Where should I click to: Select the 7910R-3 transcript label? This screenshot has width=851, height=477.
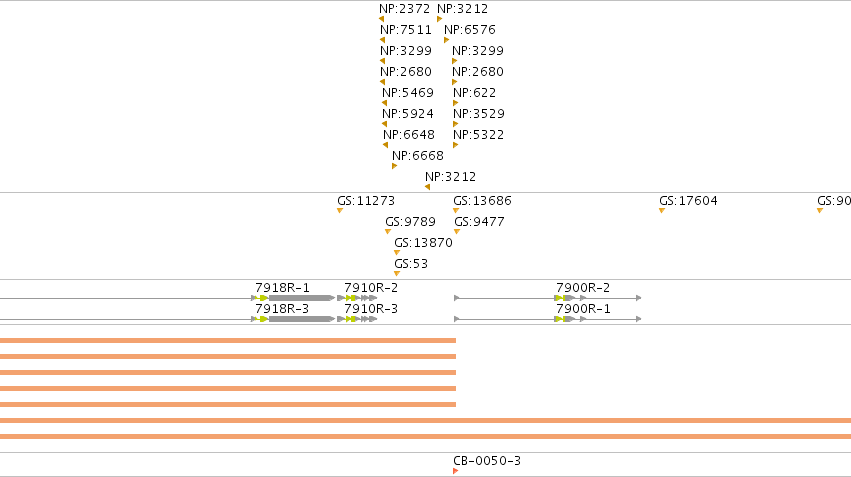point(371,309)
